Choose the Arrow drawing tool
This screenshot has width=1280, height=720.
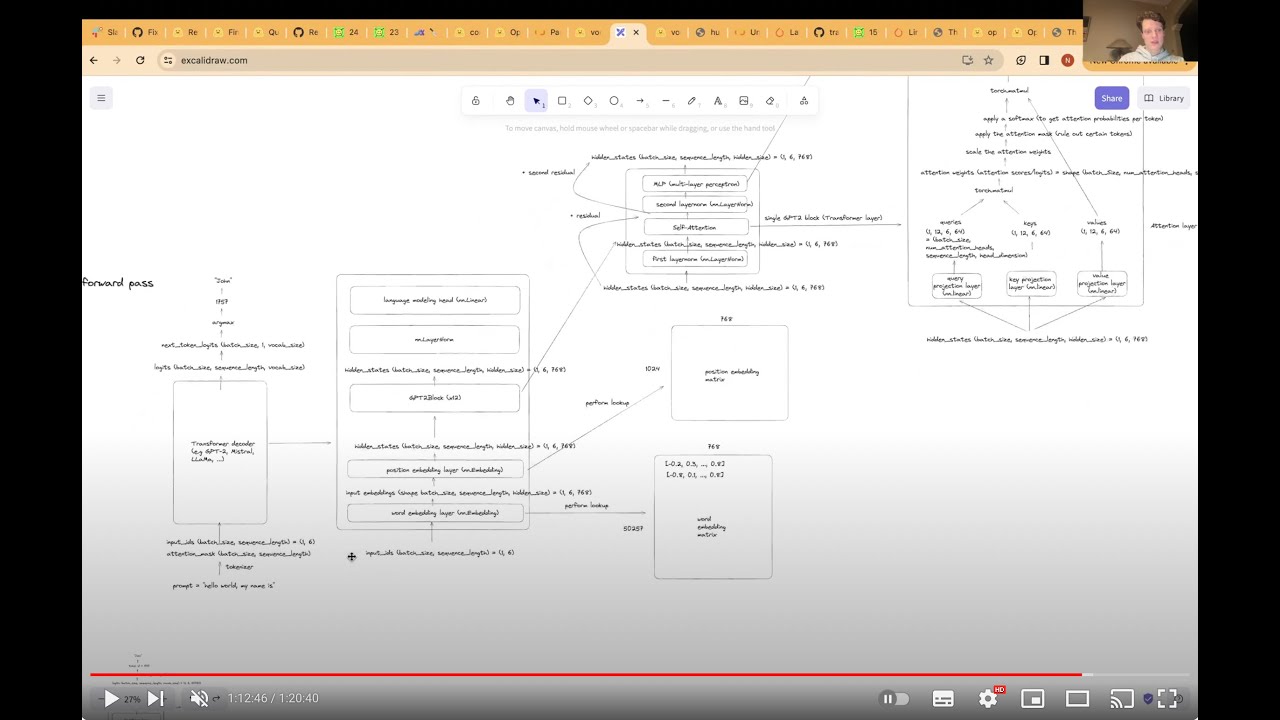point(640,101)
